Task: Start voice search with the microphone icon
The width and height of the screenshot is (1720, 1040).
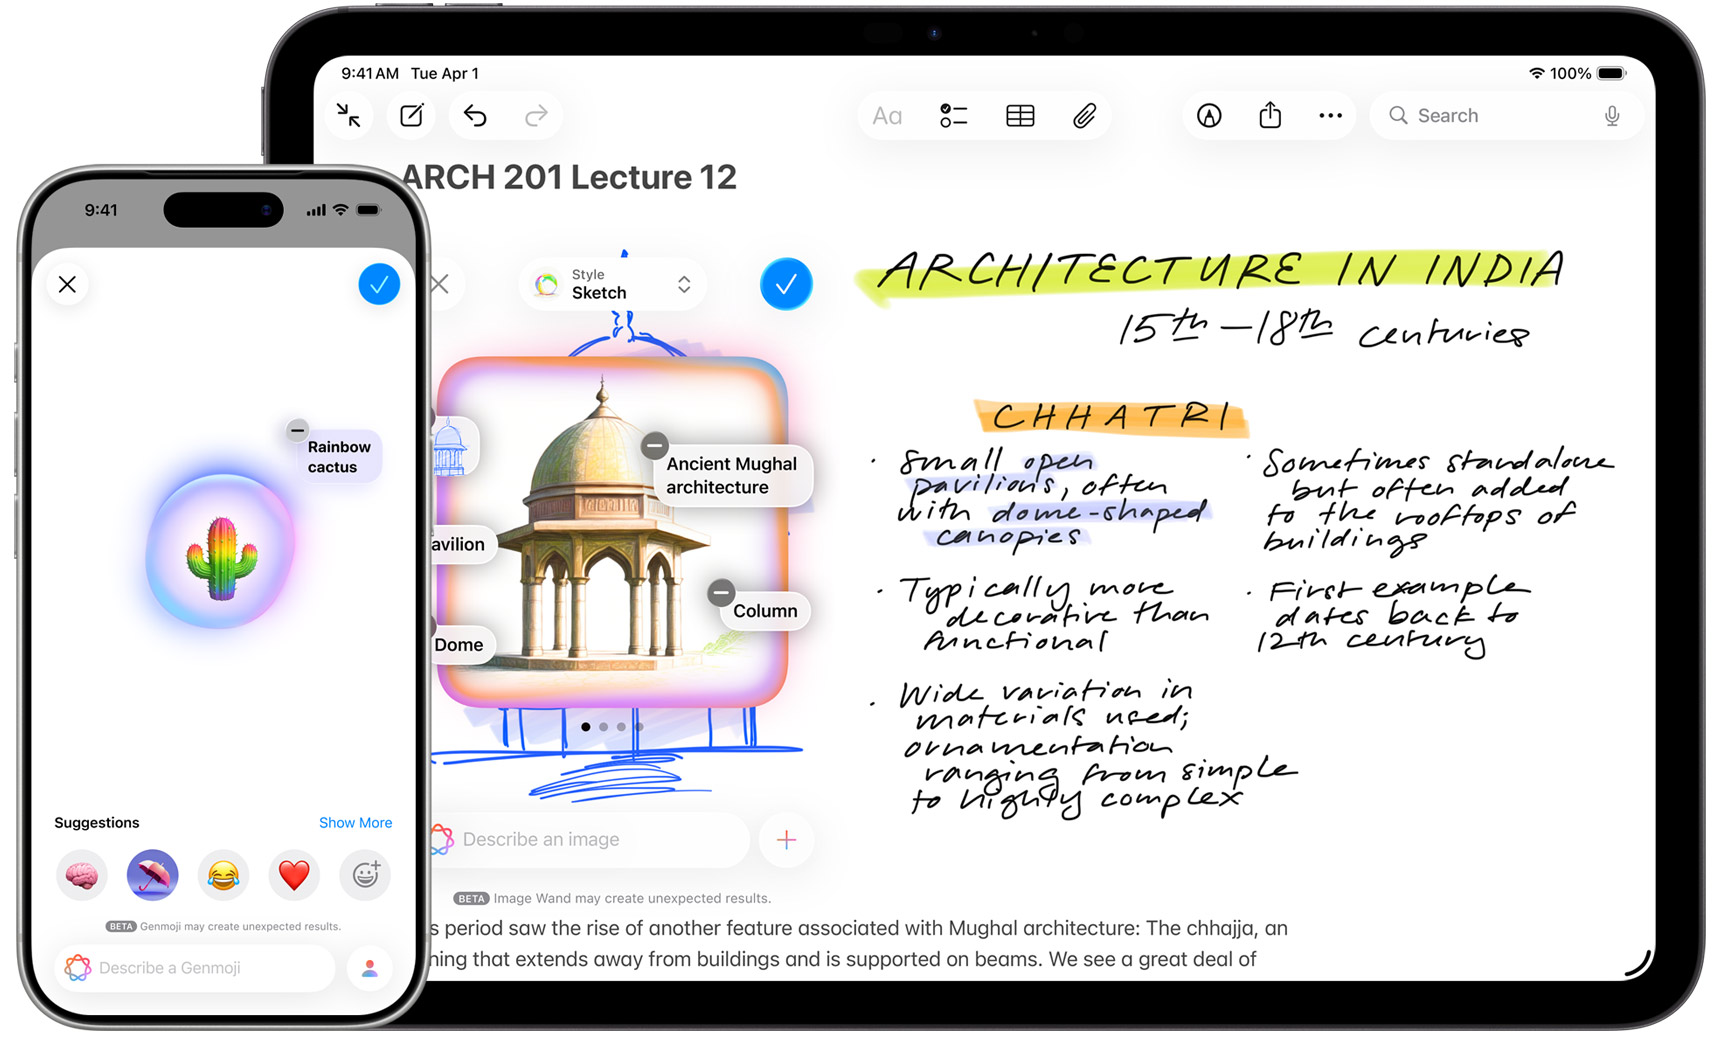Action: [x=1612, y=115]
